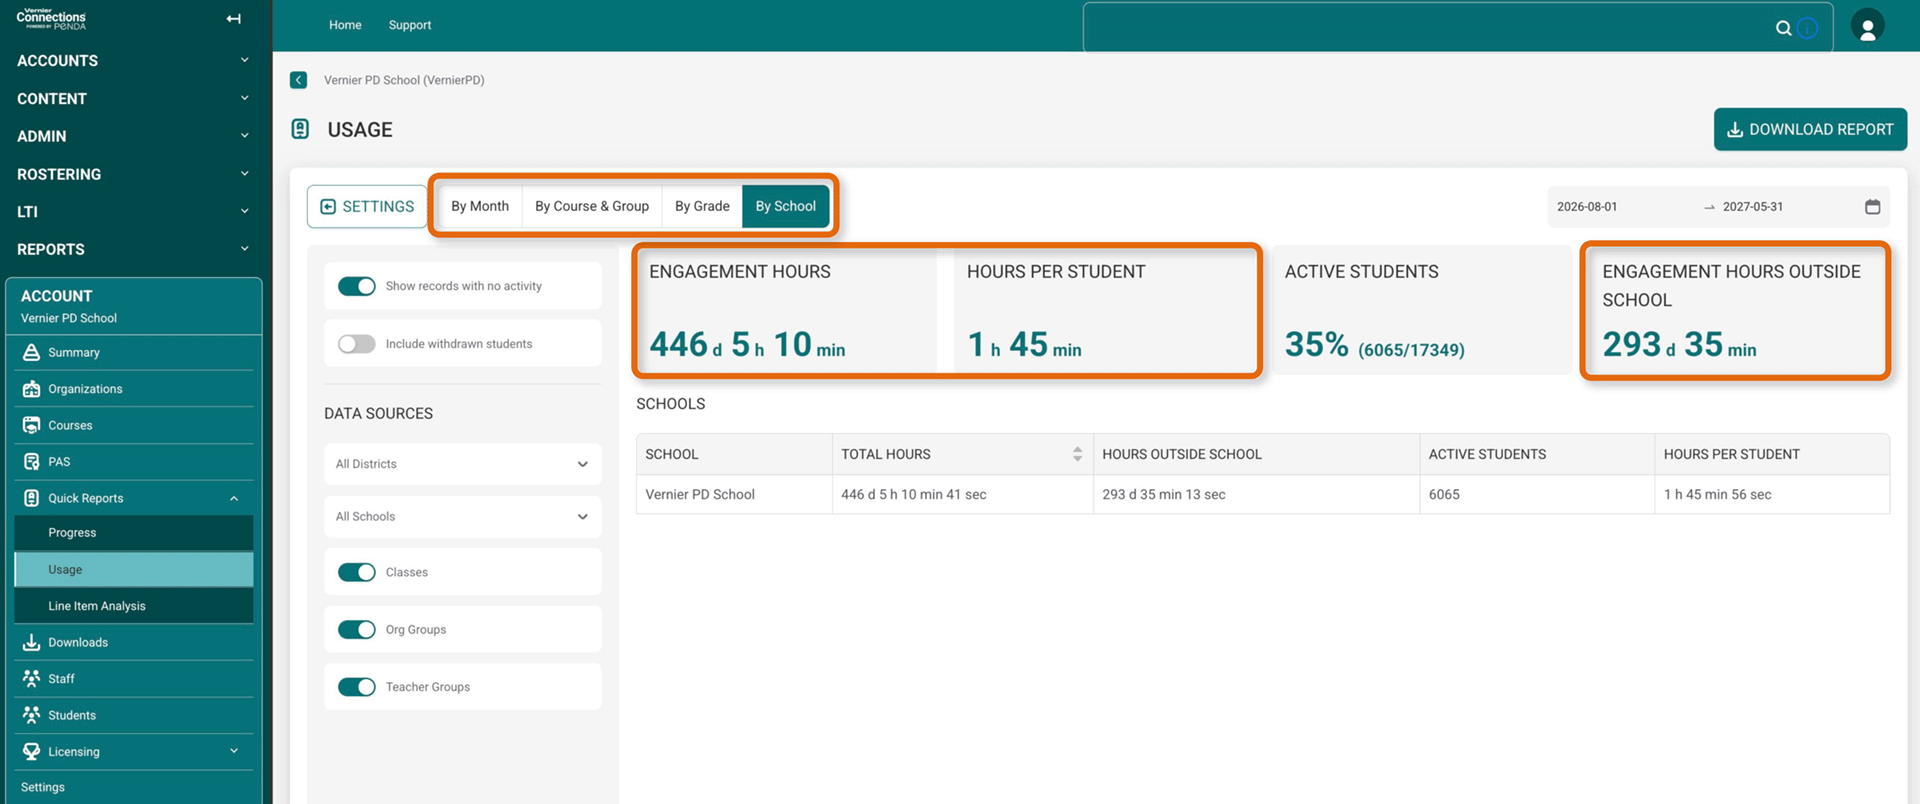Expand Licensing submenu chevron
This screenshot has width=1920, height=804.
pyautogui.click(x=234, y=751)
